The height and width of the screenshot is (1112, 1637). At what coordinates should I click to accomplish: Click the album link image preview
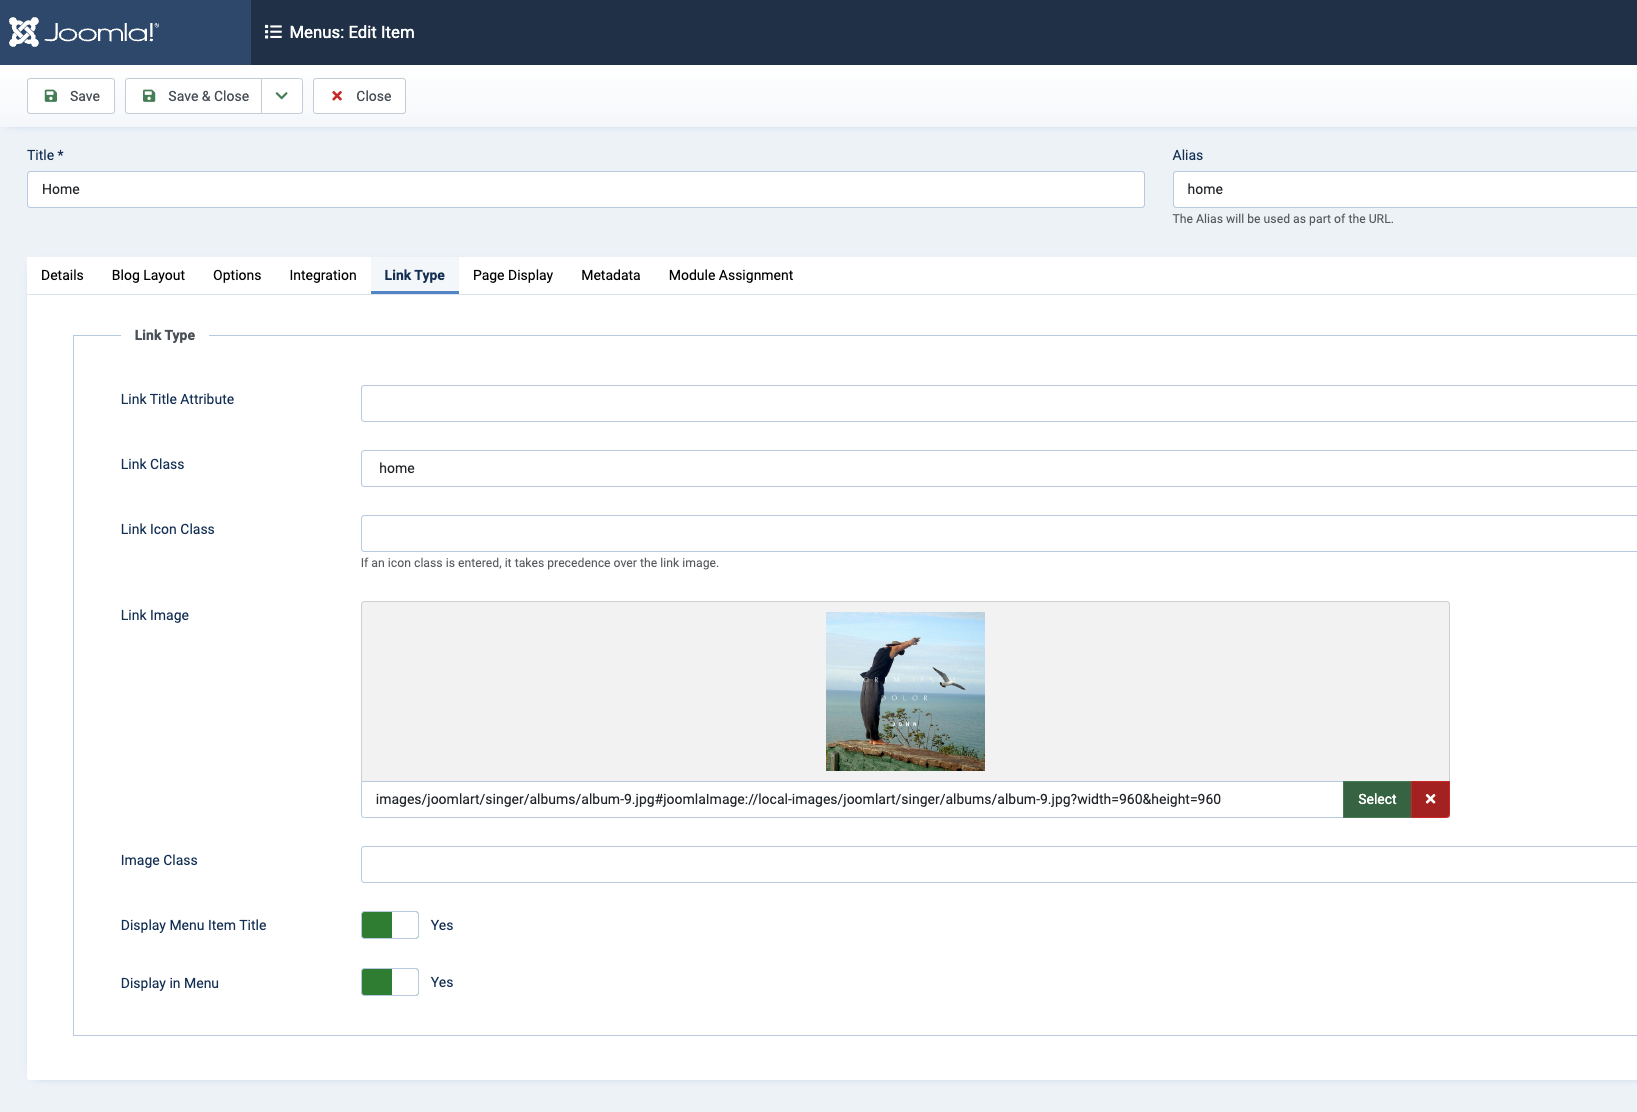coord(905,691)
